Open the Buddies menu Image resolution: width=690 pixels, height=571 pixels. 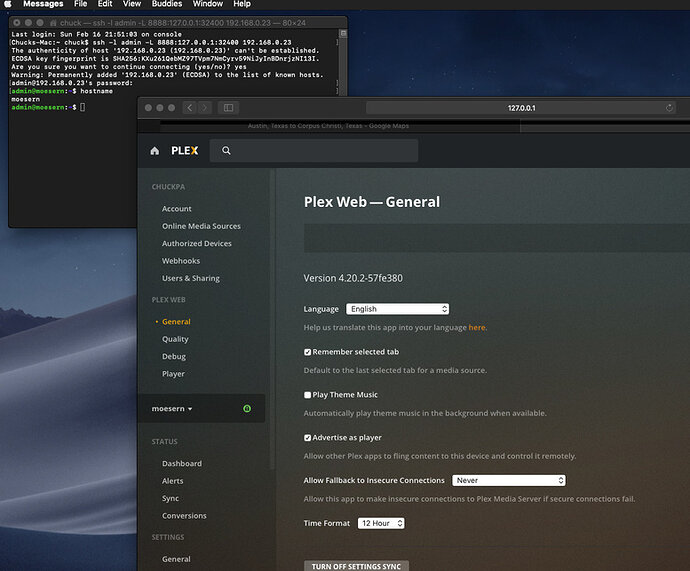[167, 4]
